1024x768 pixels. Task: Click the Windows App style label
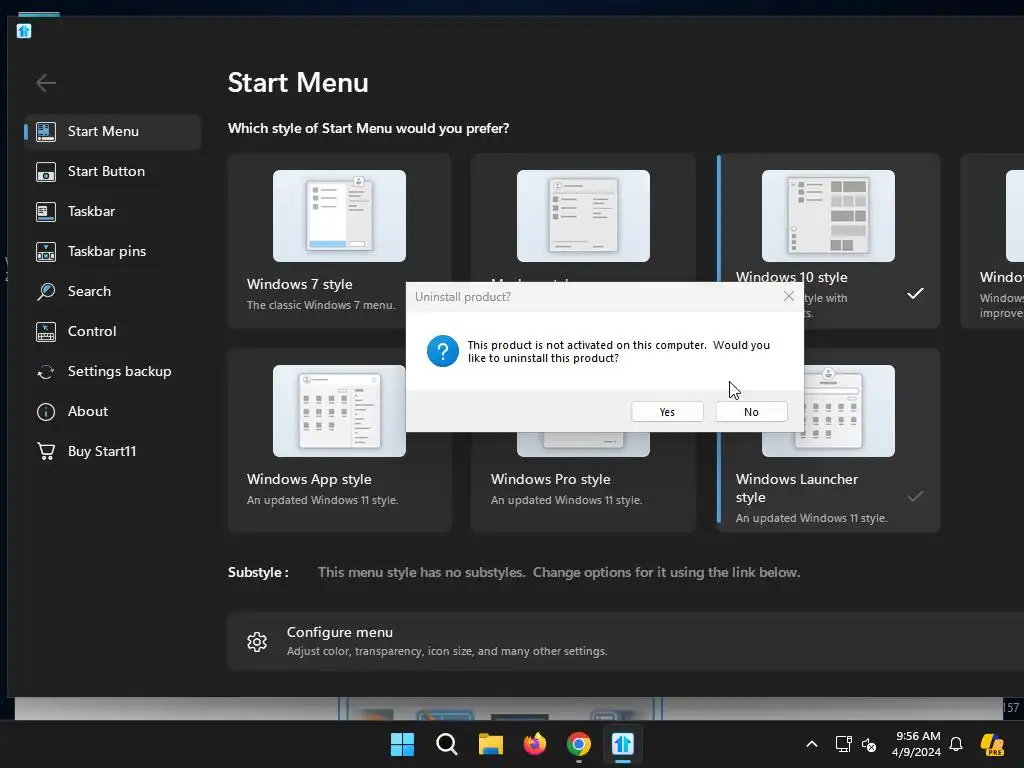tap(309, 479)
